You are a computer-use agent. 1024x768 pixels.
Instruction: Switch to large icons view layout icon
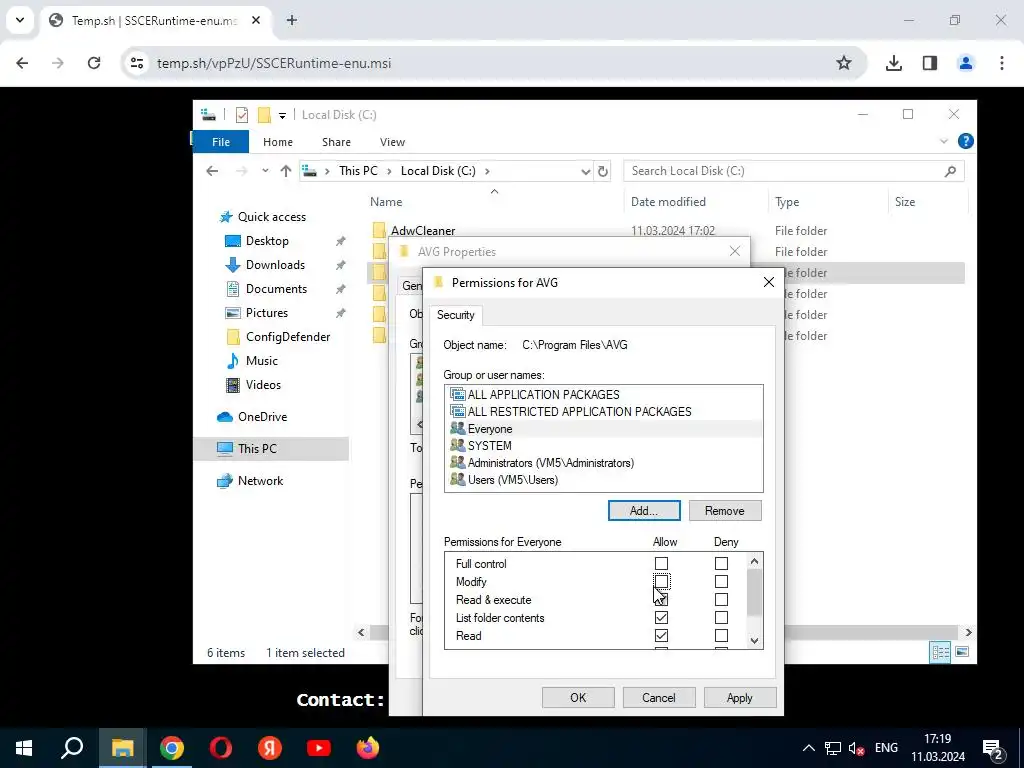[962, 652]
